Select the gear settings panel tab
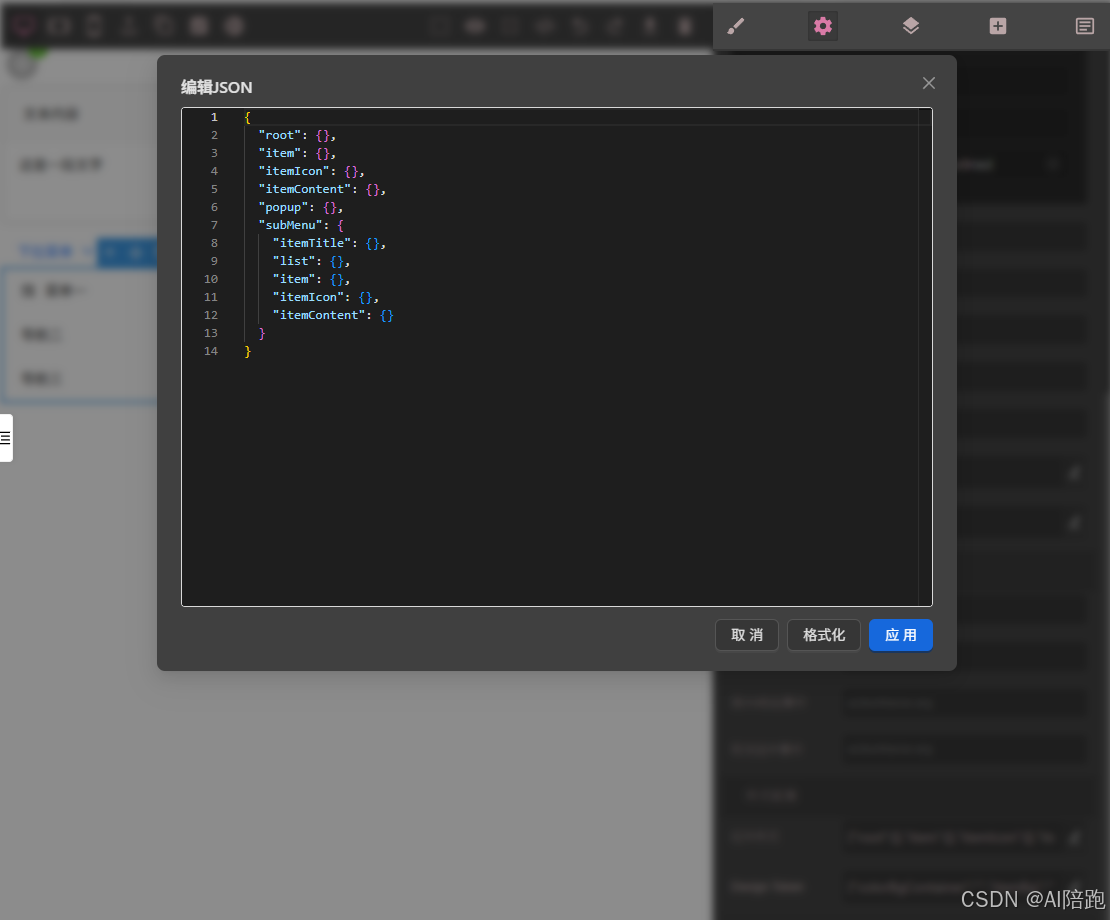Screen dimensions: 1110x920 tap(823, 26)
